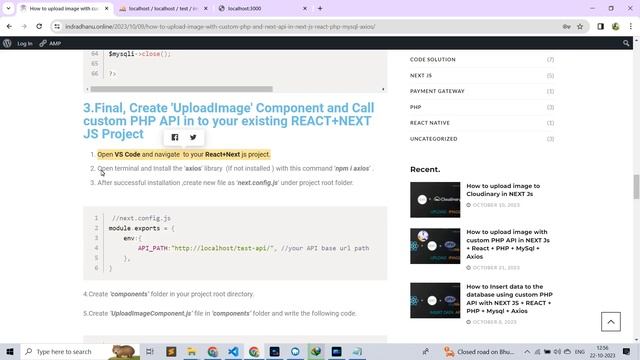Viewport: 640px width, 360px height.
Task: Open the notification center icon
Action: pyautogui.click(x=627, y=352)
